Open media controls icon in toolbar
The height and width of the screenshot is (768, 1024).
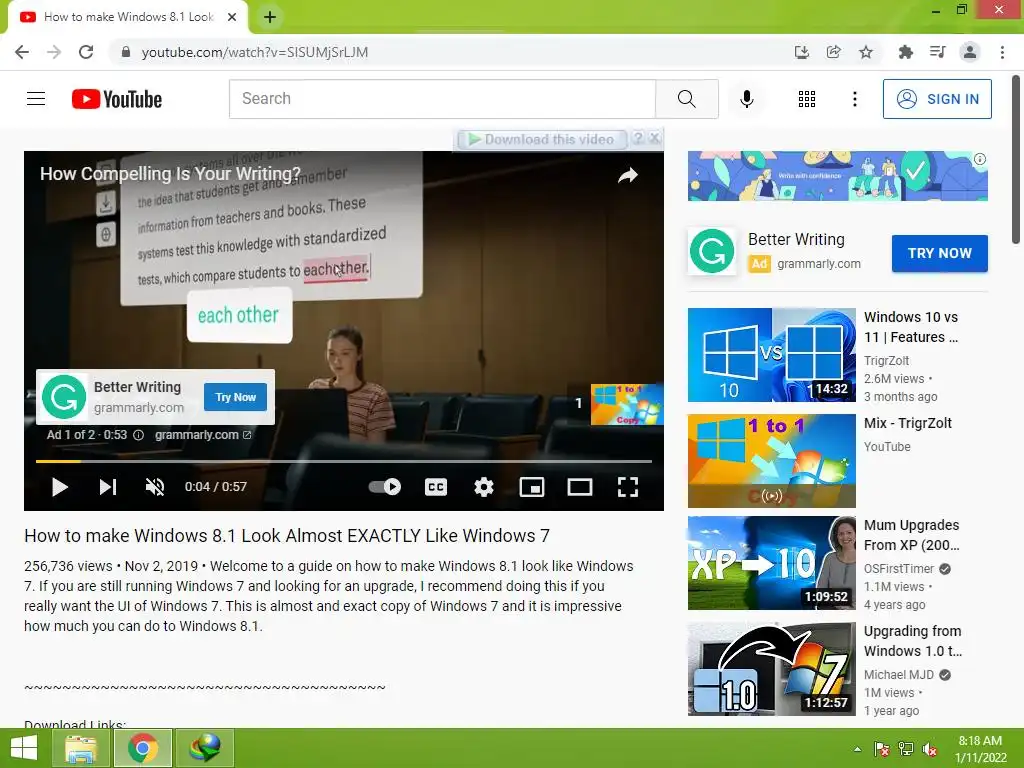click(x=937, y=52)
